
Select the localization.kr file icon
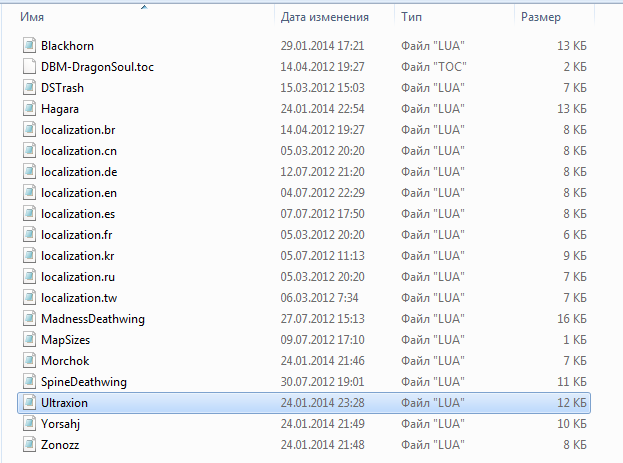[x=29, y=256]
